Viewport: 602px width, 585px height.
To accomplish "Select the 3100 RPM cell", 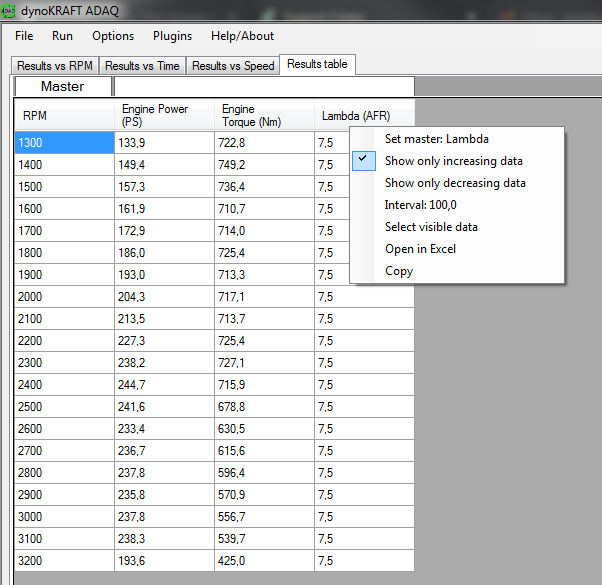I will (x=64, y=539).
